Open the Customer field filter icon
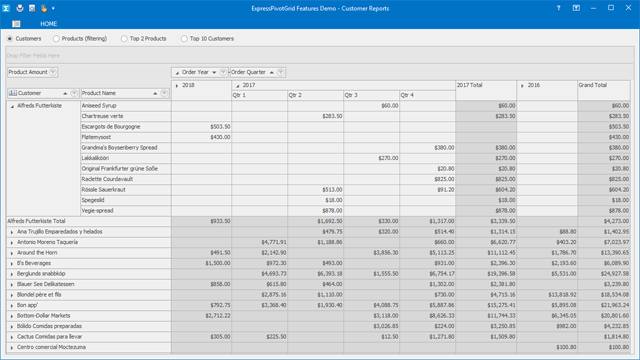This screenshot has height=360, width=640. (x=74, y=93)
